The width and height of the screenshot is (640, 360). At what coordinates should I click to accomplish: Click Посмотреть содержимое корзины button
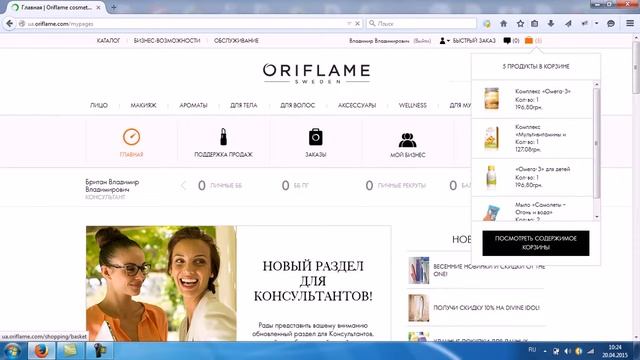[536, 243]
